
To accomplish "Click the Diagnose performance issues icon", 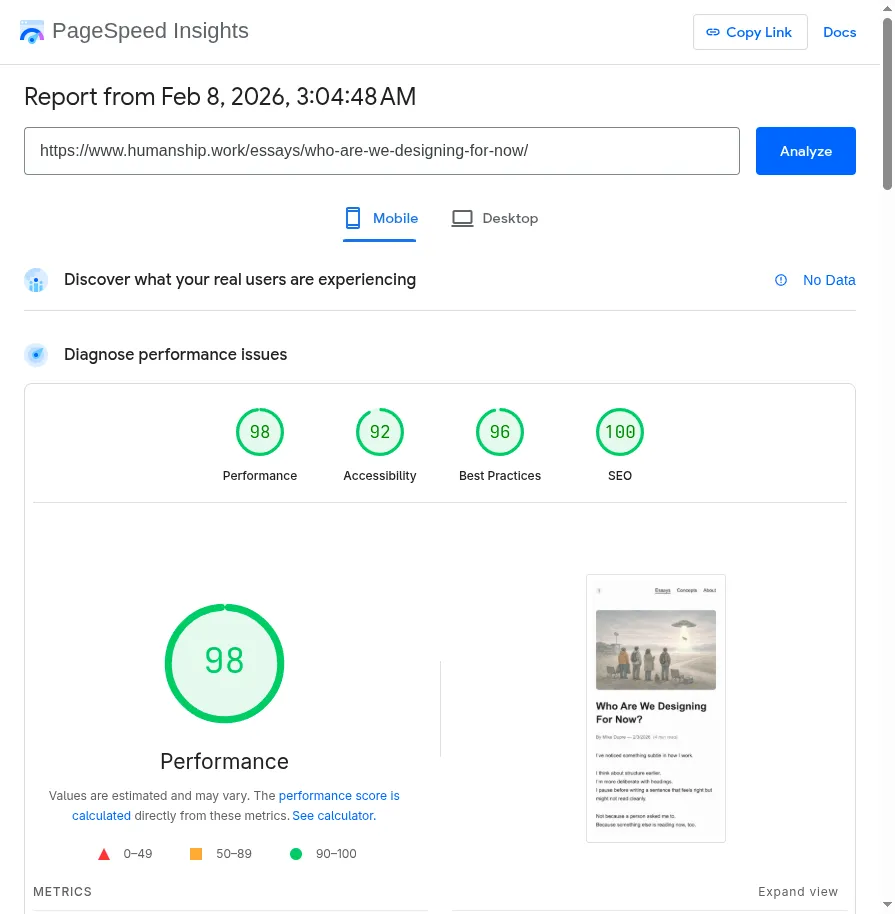I will [36, 355].
